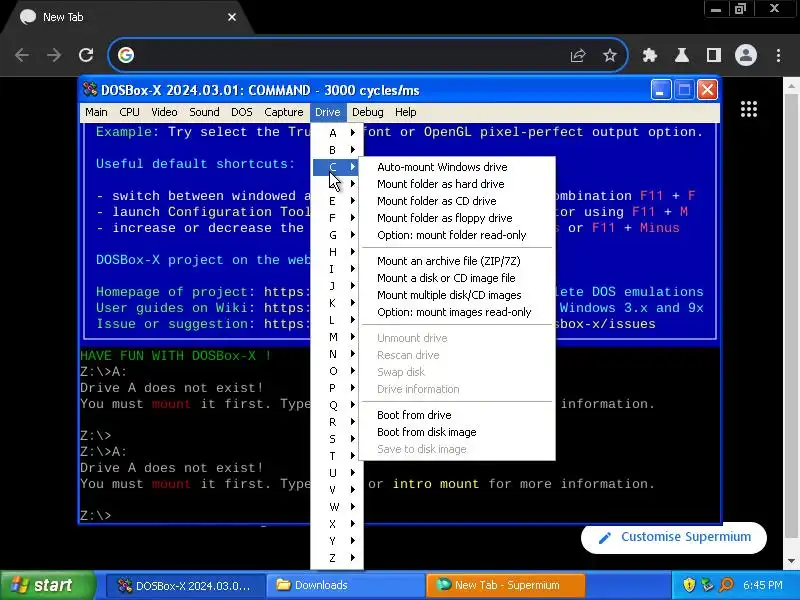Bookmark the page with the star icon
Viewport: 800px width, 600px height.
click(610, 55)
